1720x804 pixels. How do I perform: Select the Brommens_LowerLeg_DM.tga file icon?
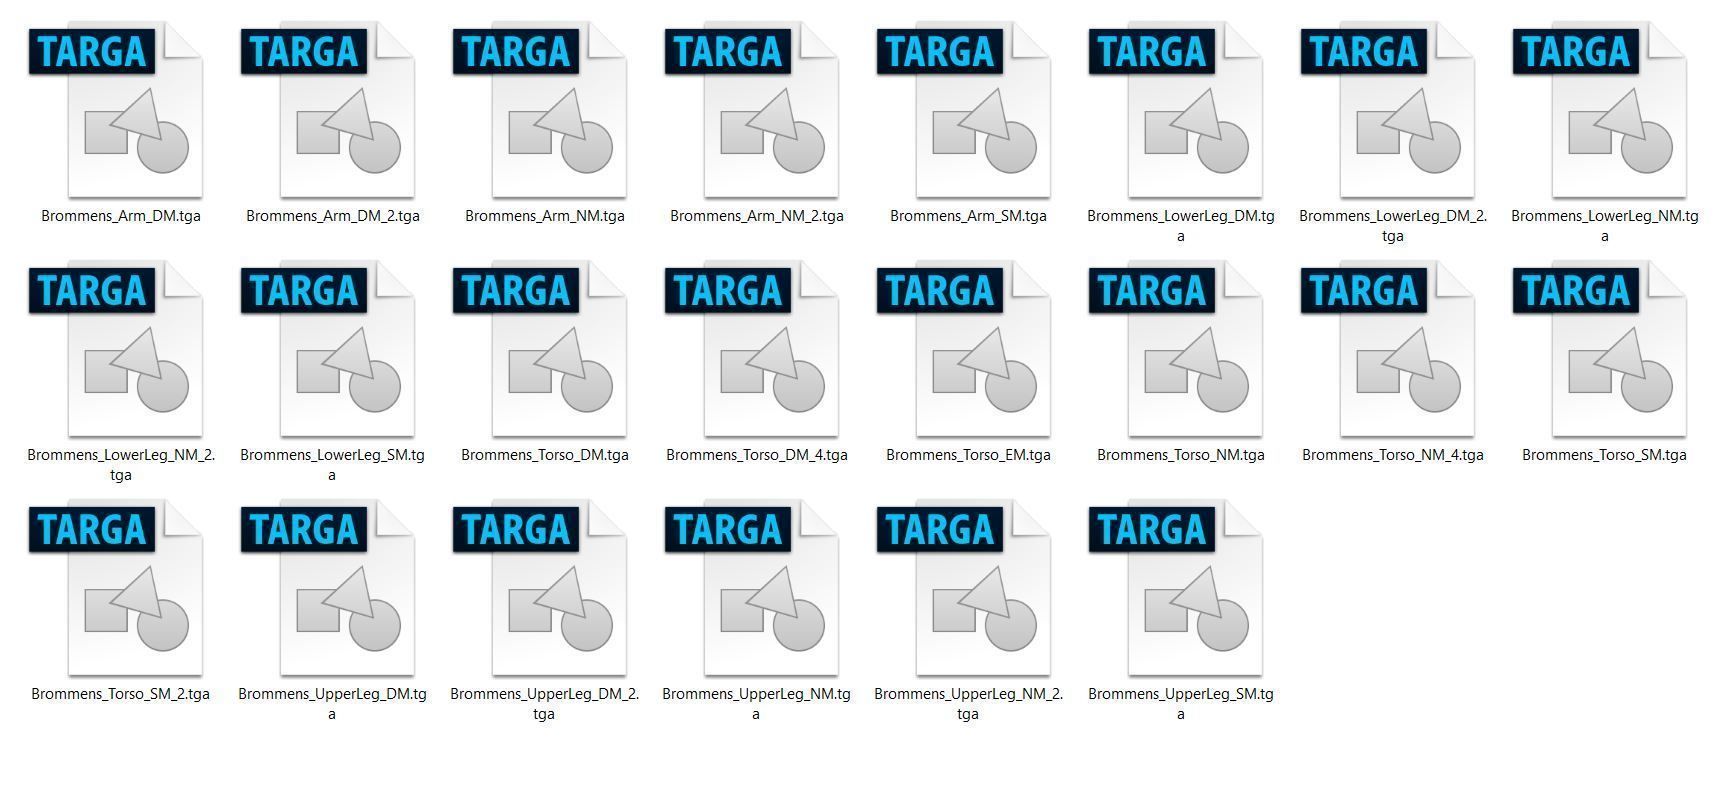pyautogui.click(x=1176, y=110)
